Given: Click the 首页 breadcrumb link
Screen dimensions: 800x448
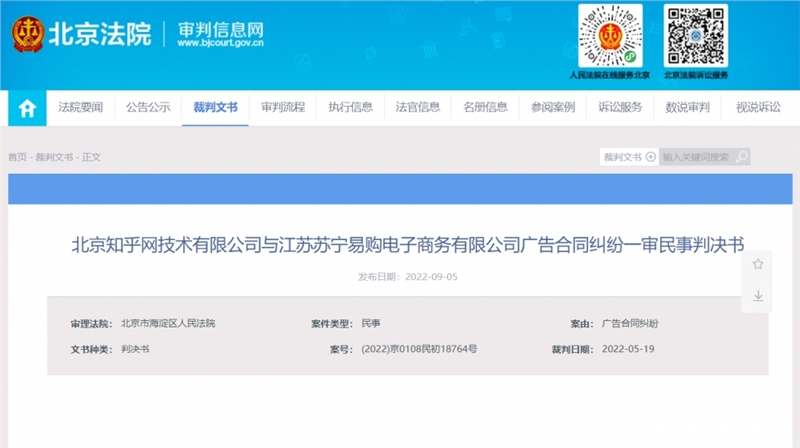Looking at the screenshot, I should tap(18, 158).
